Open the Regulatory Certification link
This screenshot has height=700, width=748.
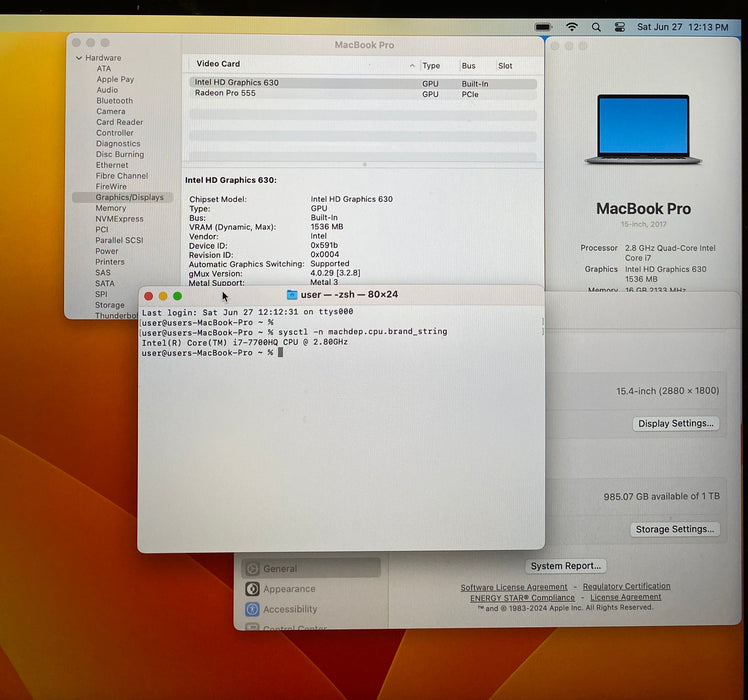point(626,586)
